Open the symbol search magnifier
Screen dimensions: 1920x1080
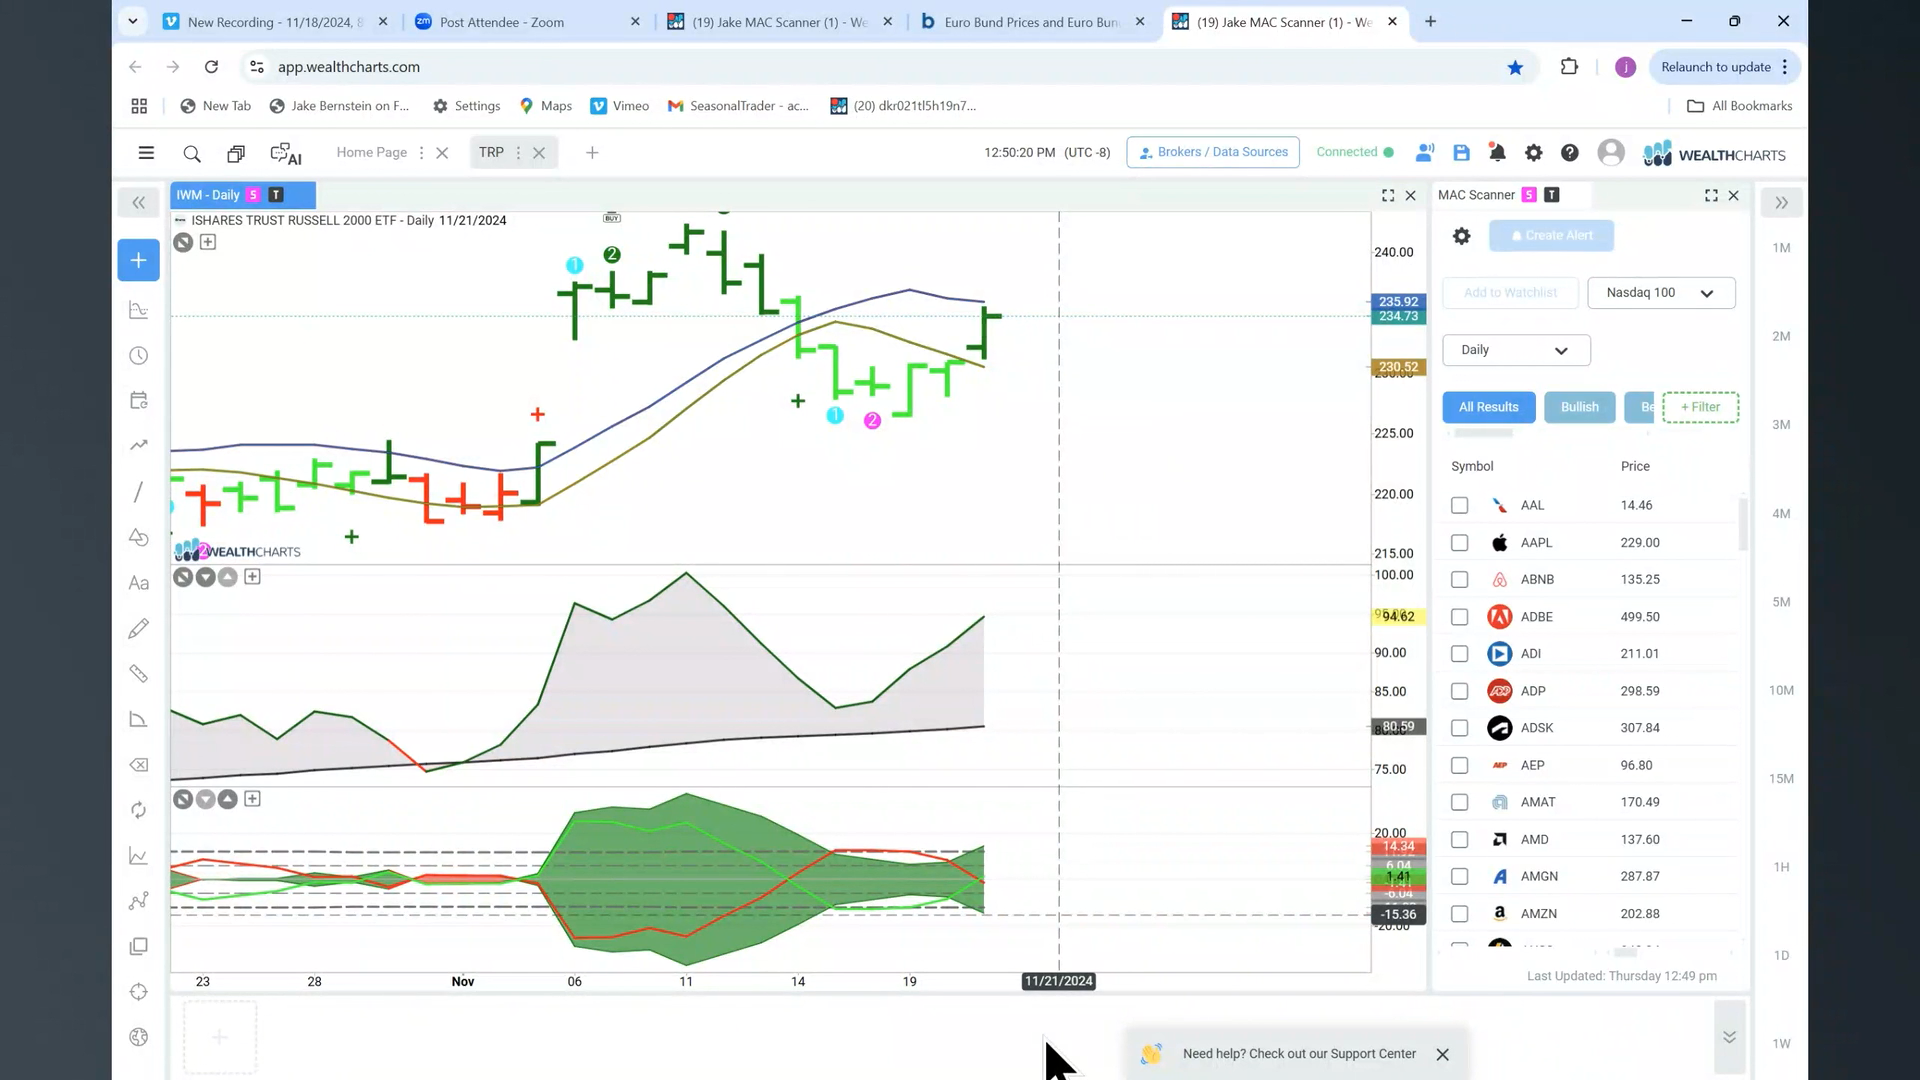point(192,154)
